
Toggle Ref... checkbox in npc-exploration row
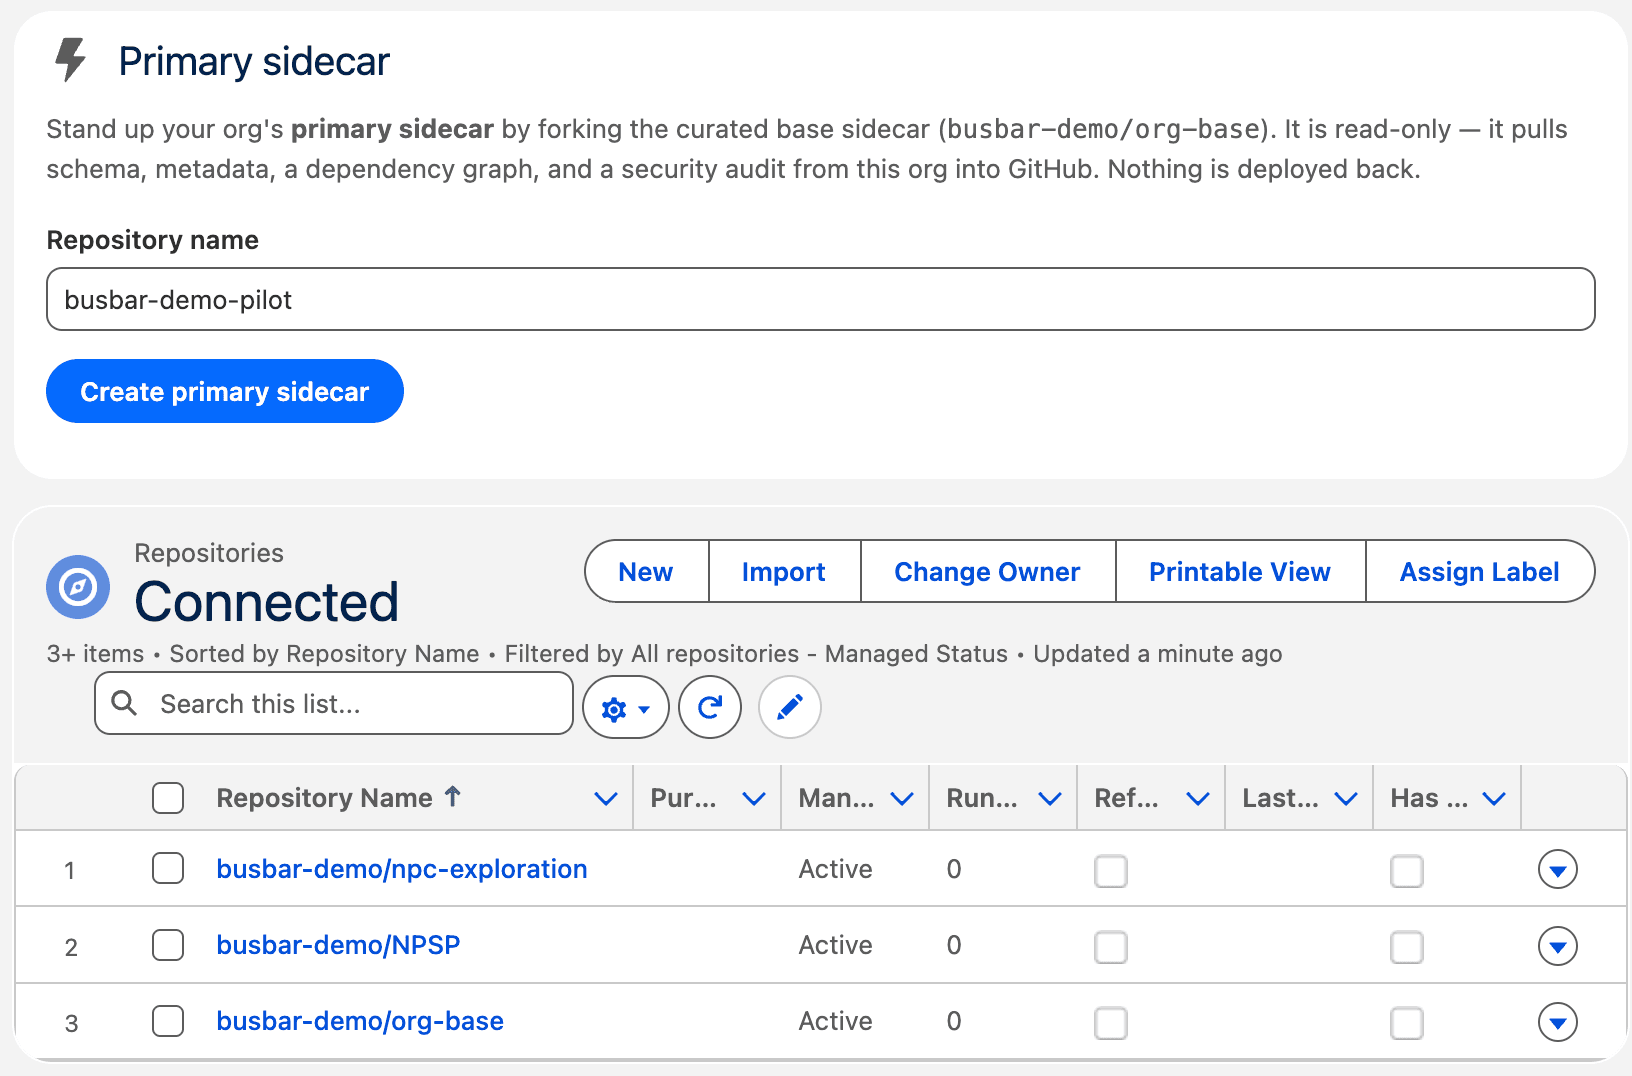pos(1111,871)
